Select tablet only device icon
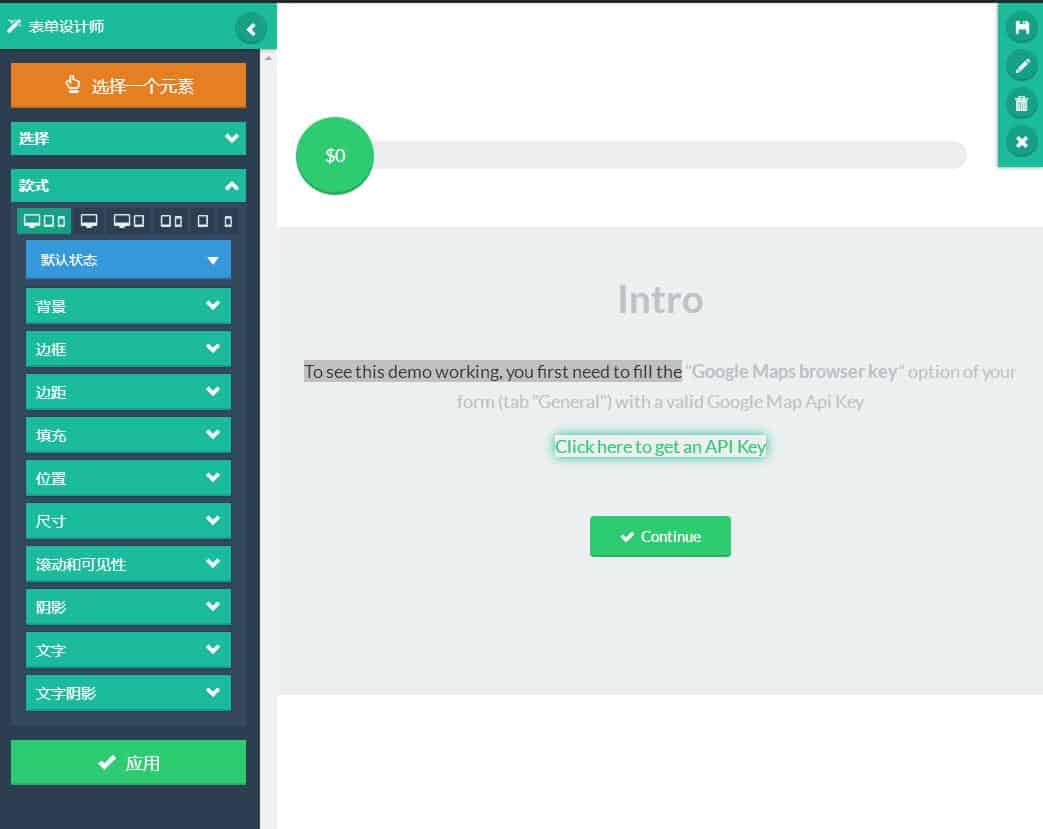Screen dimensions: 1043x829 click(x=203, y=221)
